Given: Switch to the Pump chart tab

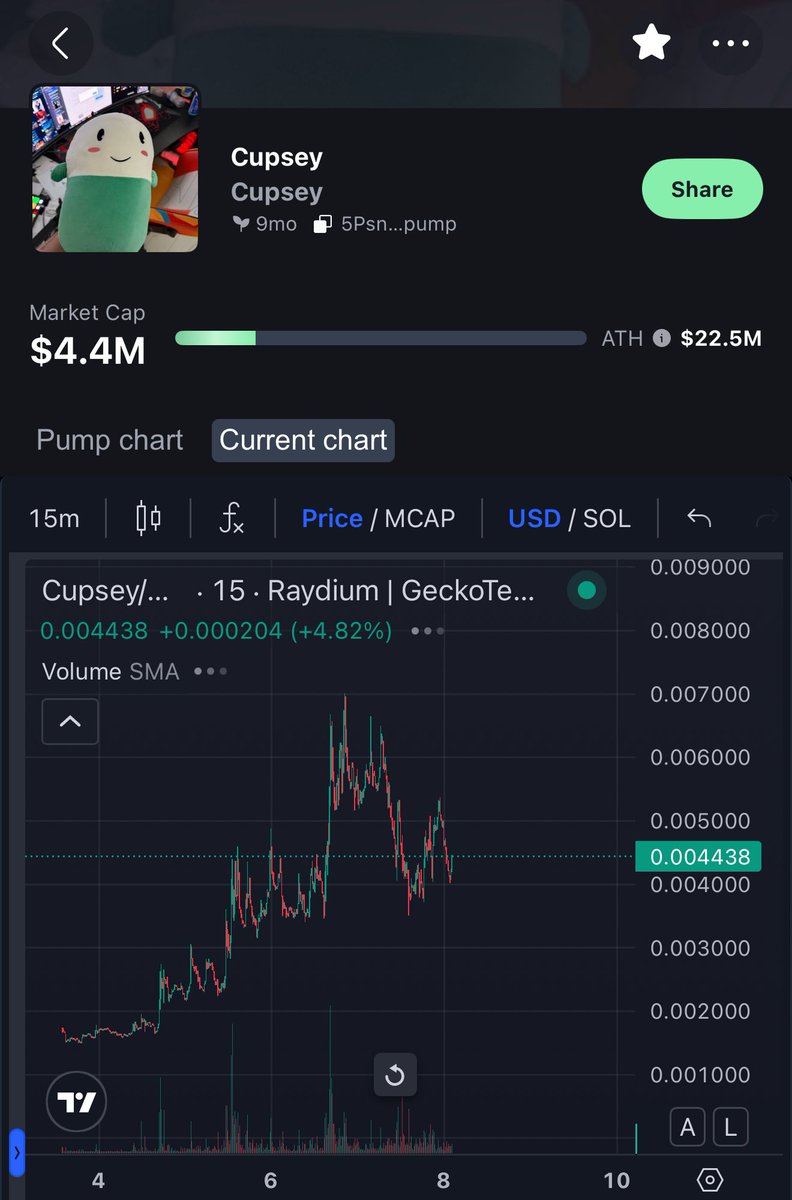Looking at the screenshot, I should [110, 440].
